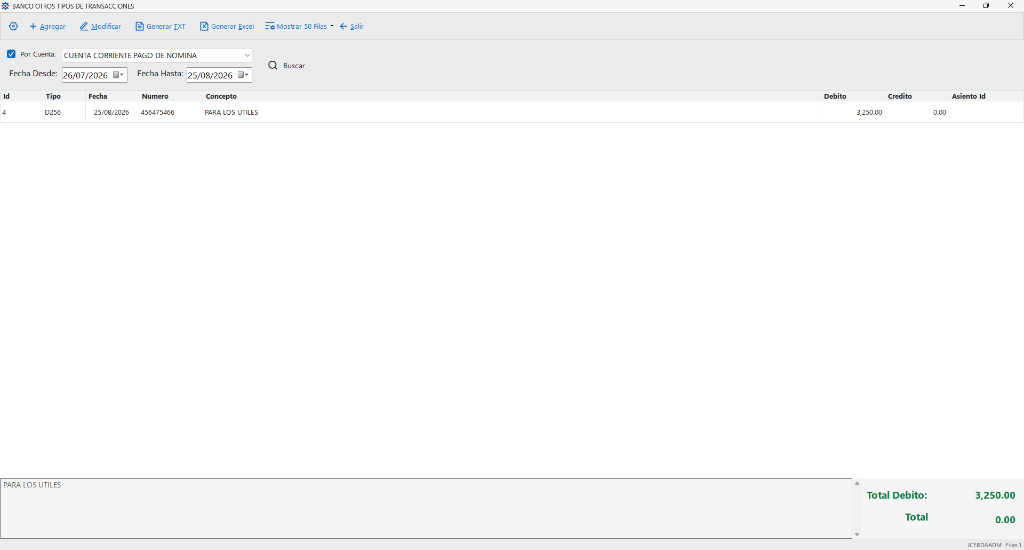The width and height of the screenshot is (1024, 550).
Task: Click the date cell 25/08/2026 in the grid
Action: coord(111,112)
